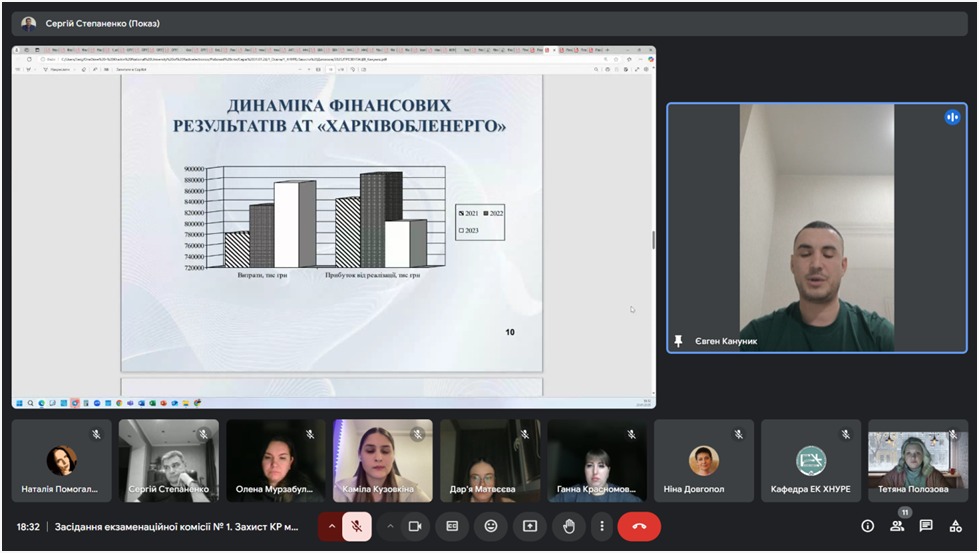Select Каміла Кузовкіна's participant thumbnail
The image size is (979, 553).
point(382,460)
